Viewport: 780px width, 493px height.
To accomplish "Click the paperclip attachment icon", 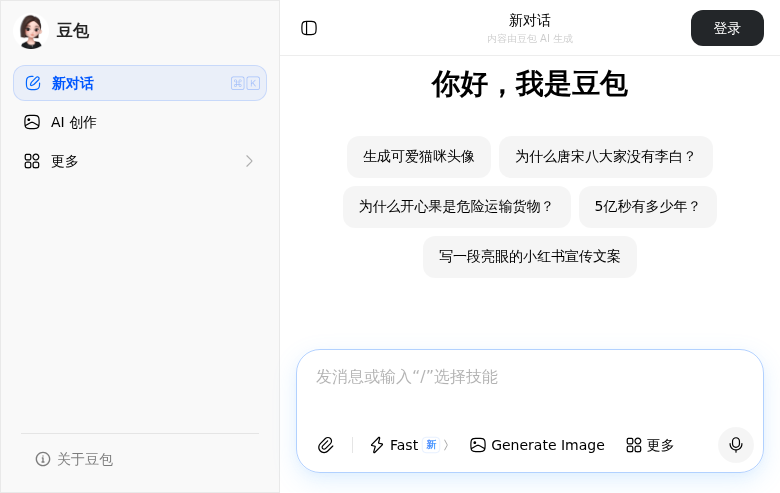I will [326, 445].
